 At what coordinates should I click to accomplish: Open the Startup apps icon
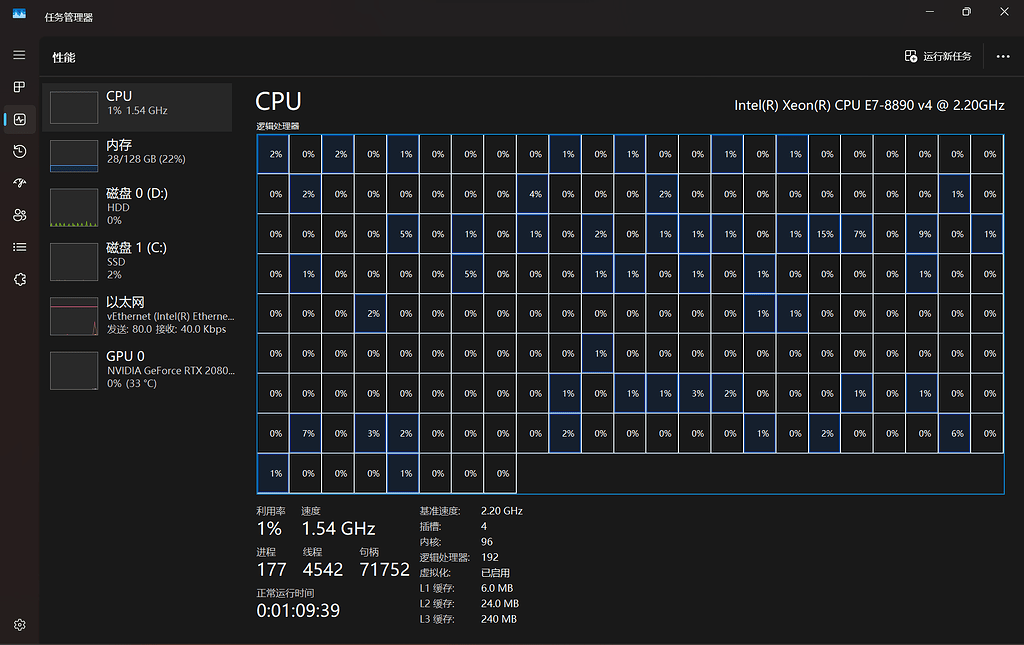pos(20,183)
